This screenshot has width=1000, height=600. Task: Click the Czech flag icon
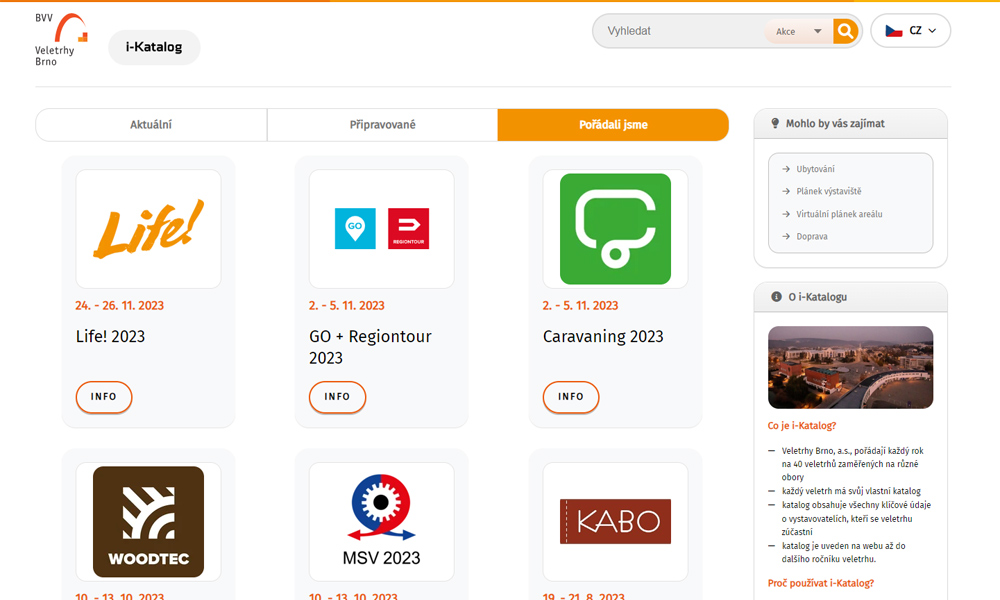[x=894, y=31]
